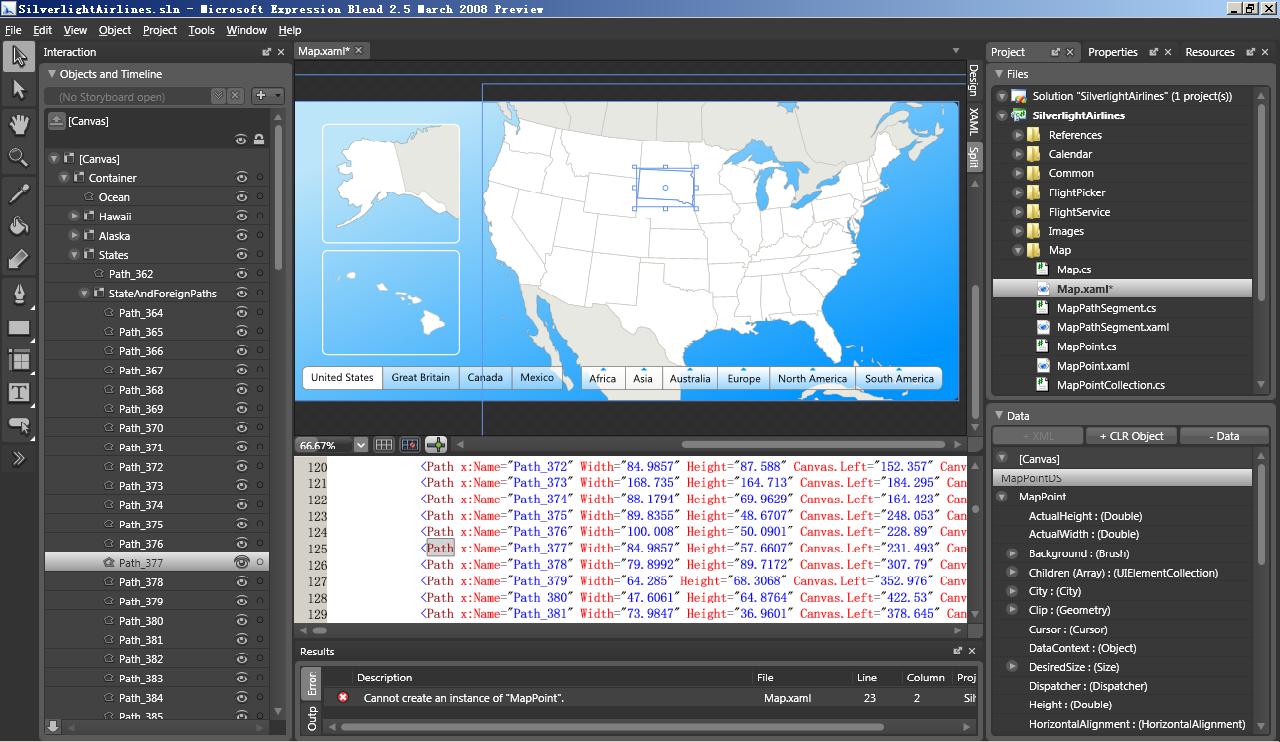Open the new storyboard dropdown arrow
This screenshot has height=742, width=1280.
coord(278,96)
